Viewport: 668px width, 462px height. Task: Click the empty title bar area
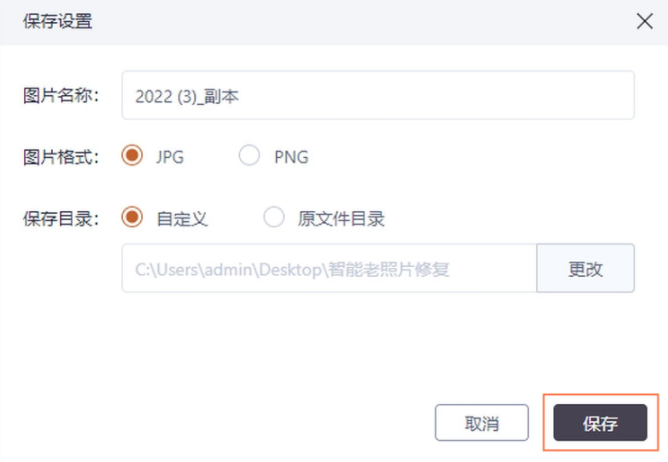350,21
